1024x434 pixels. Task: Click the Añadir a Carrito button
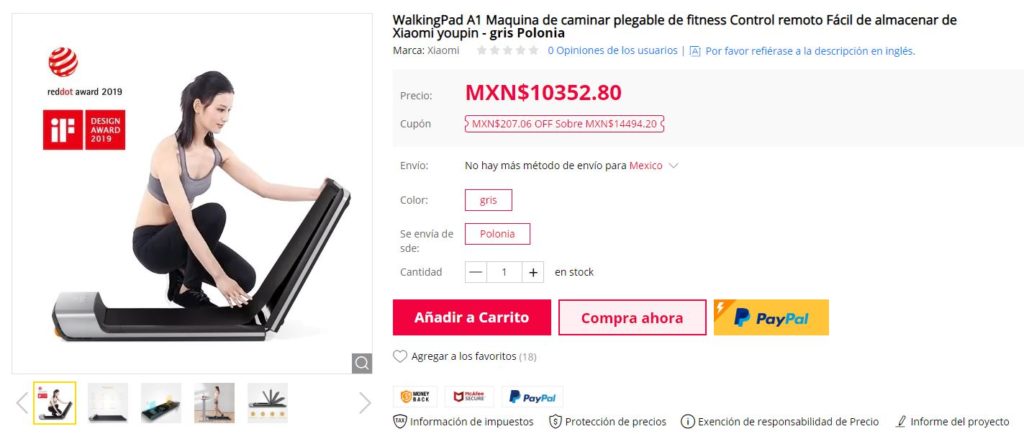[472, 318]
